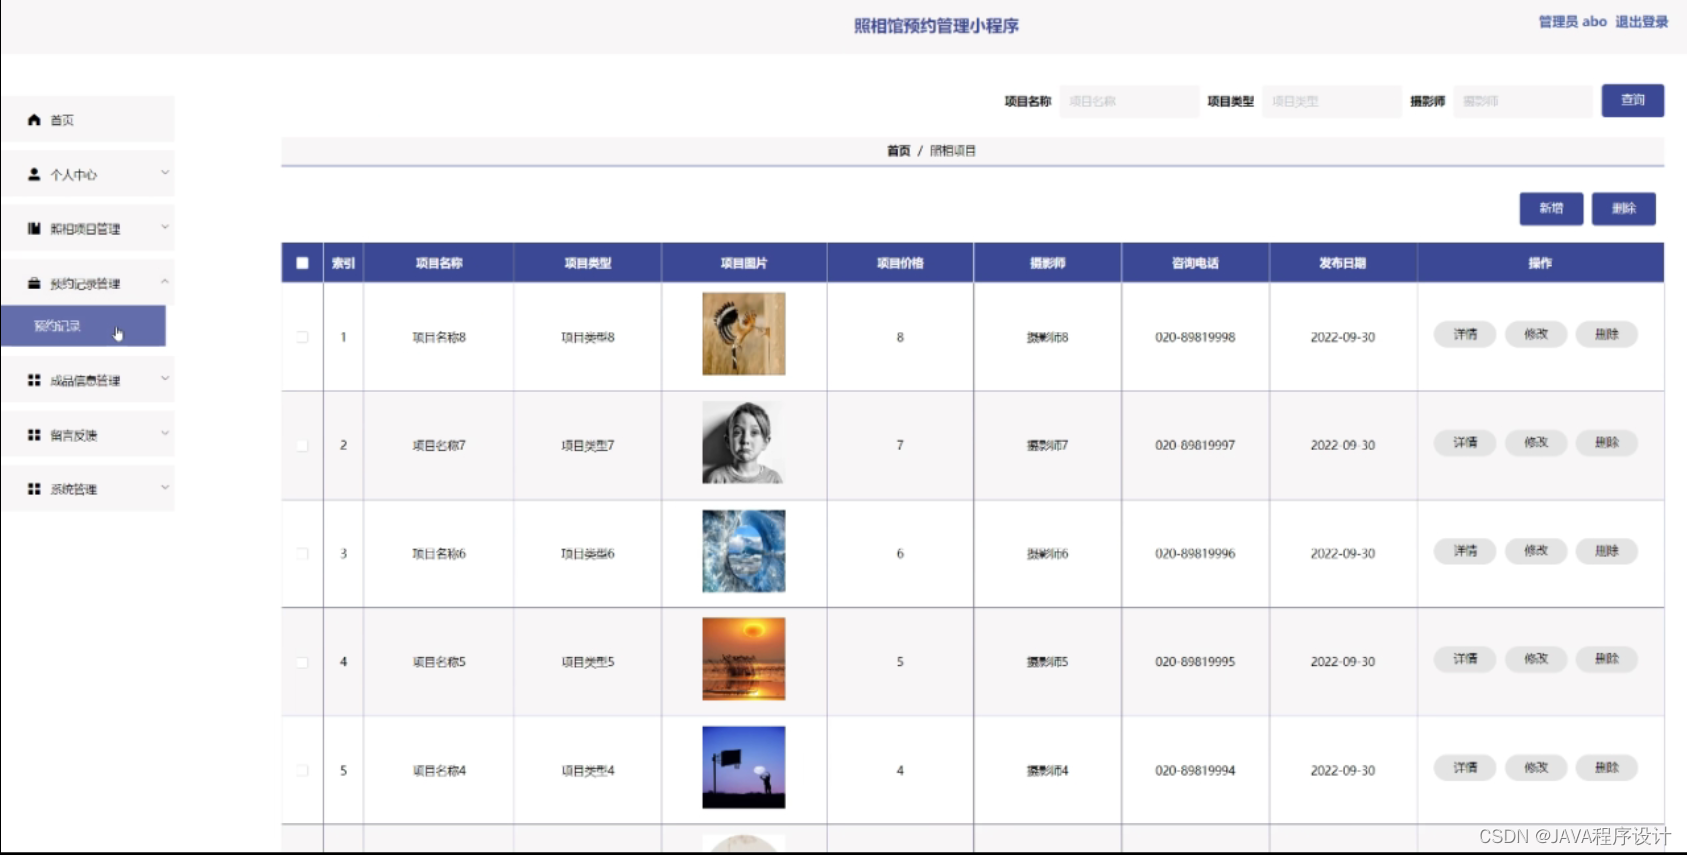Viewport: 1687px width, 855px height.
Task: Click 修改 for 项目名称4
Action: (x=1536, y=767)
